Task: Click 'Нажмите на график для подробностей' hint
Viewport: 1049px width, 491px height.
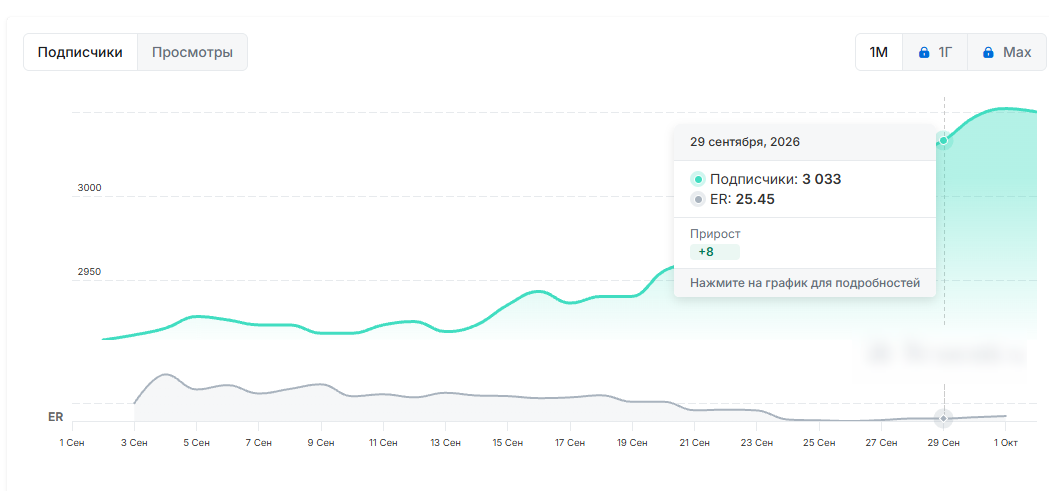Action: (805, 283)
